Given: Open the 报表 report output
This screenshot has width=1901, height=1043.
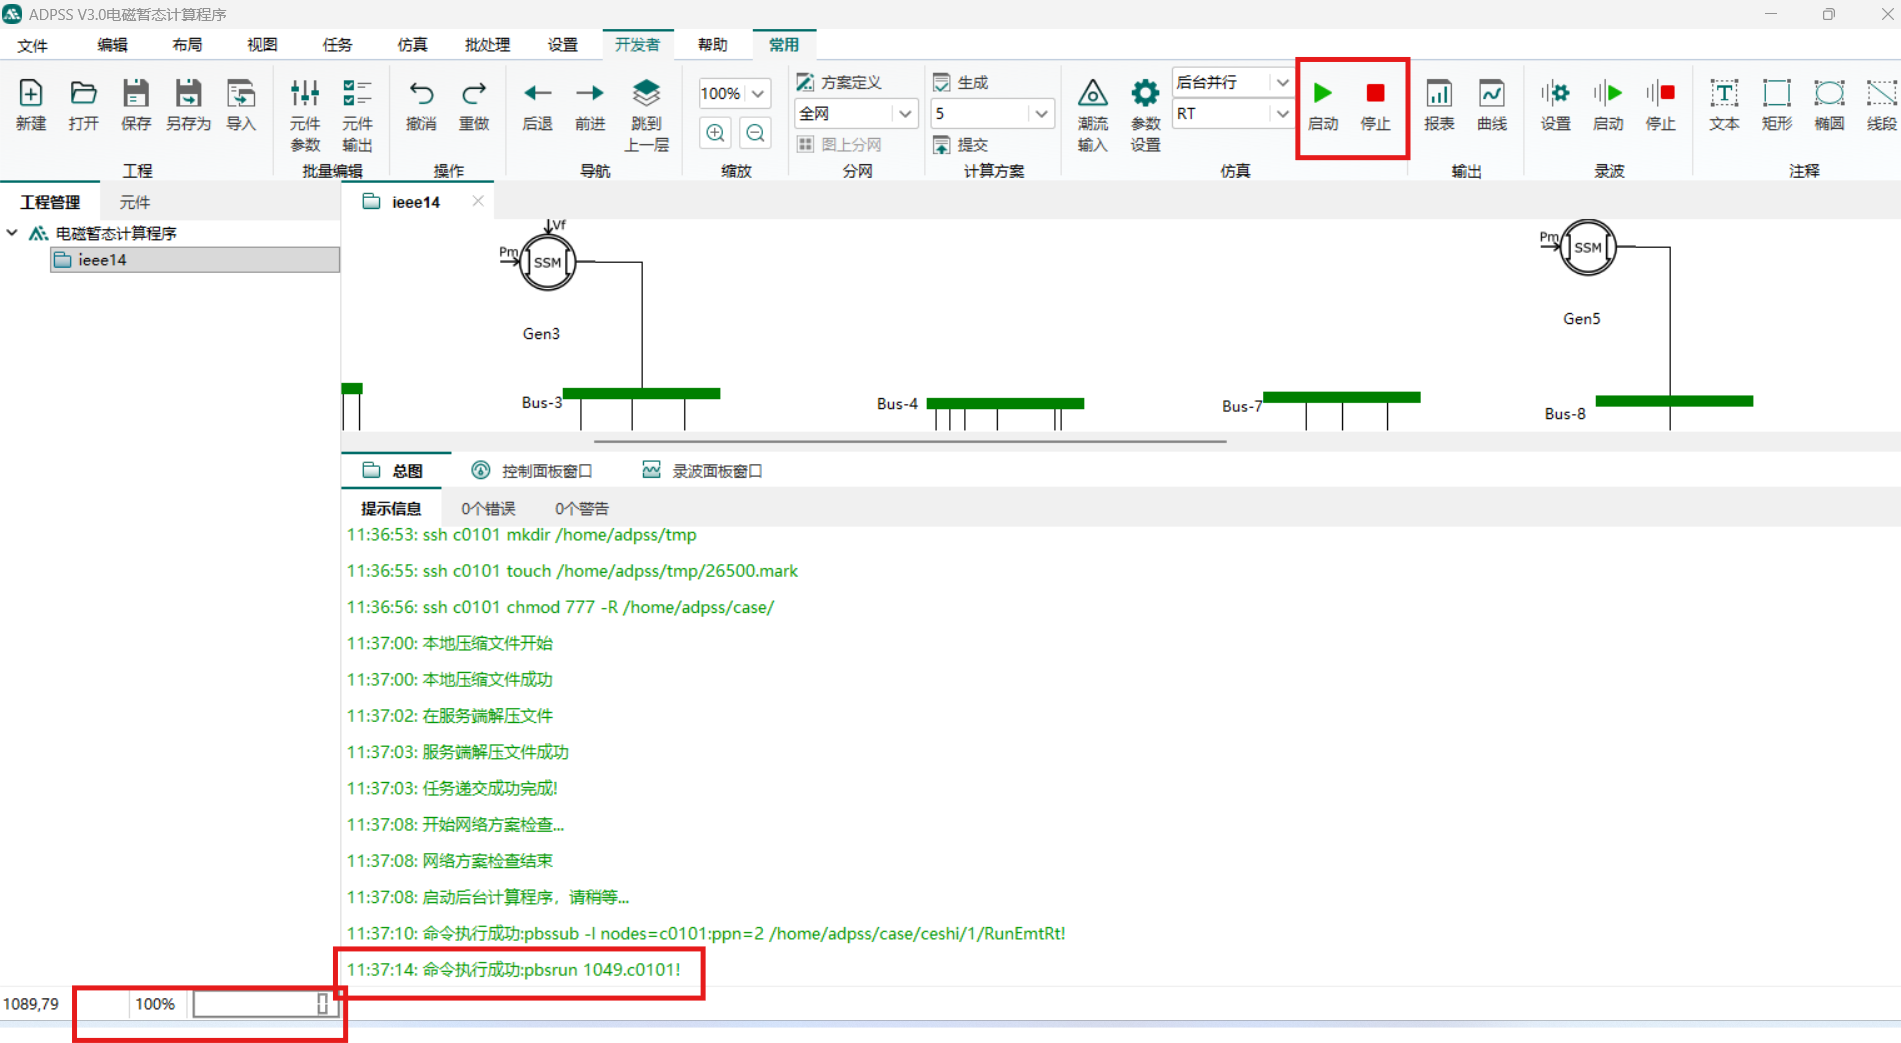Looking at the screenshot, I should coord(1439,104).
